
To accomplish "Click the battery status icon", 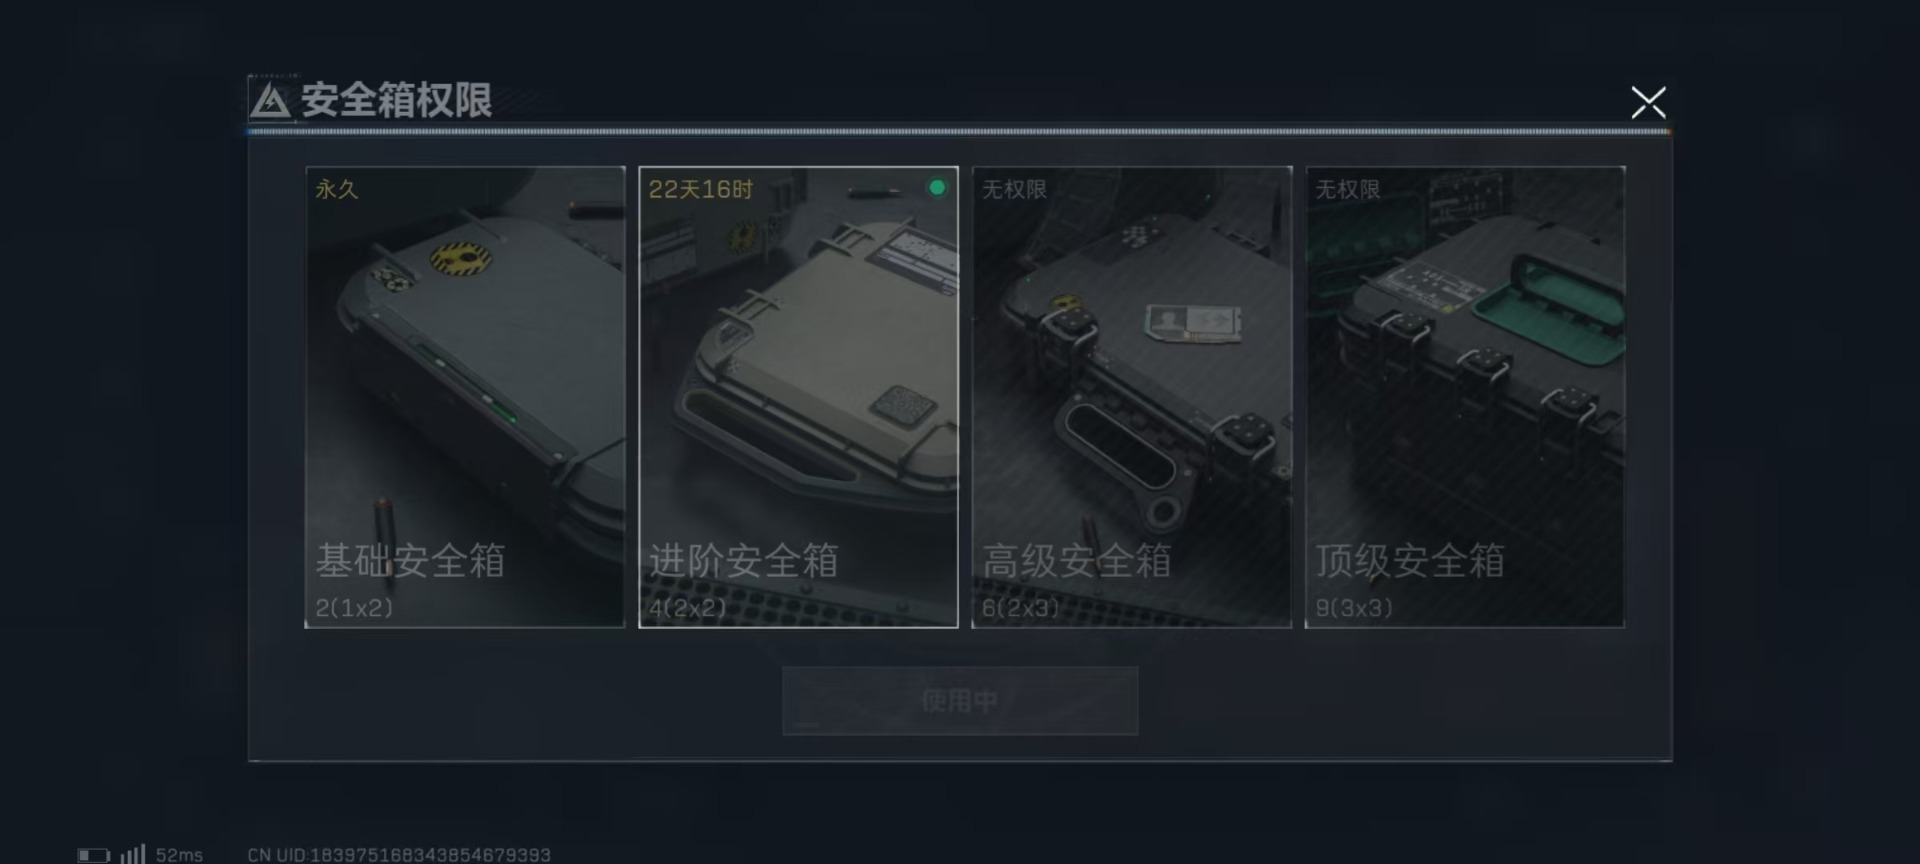I will coord(94,855).
